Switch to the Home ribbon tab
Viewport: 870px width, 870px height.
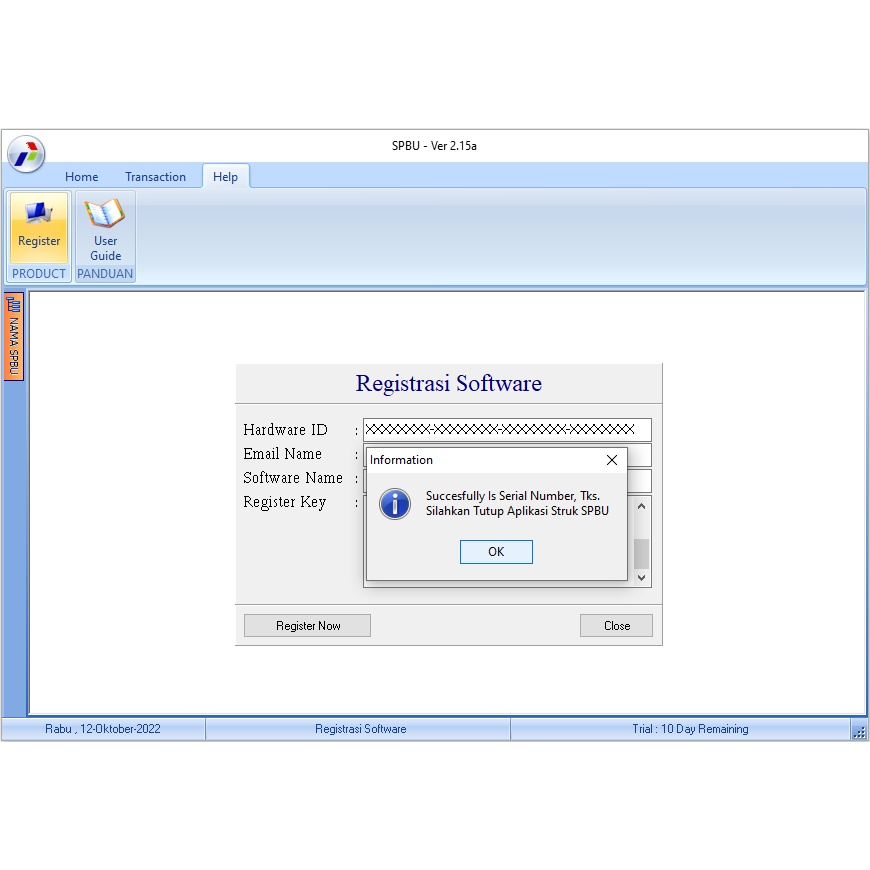(x=82, y=176)
